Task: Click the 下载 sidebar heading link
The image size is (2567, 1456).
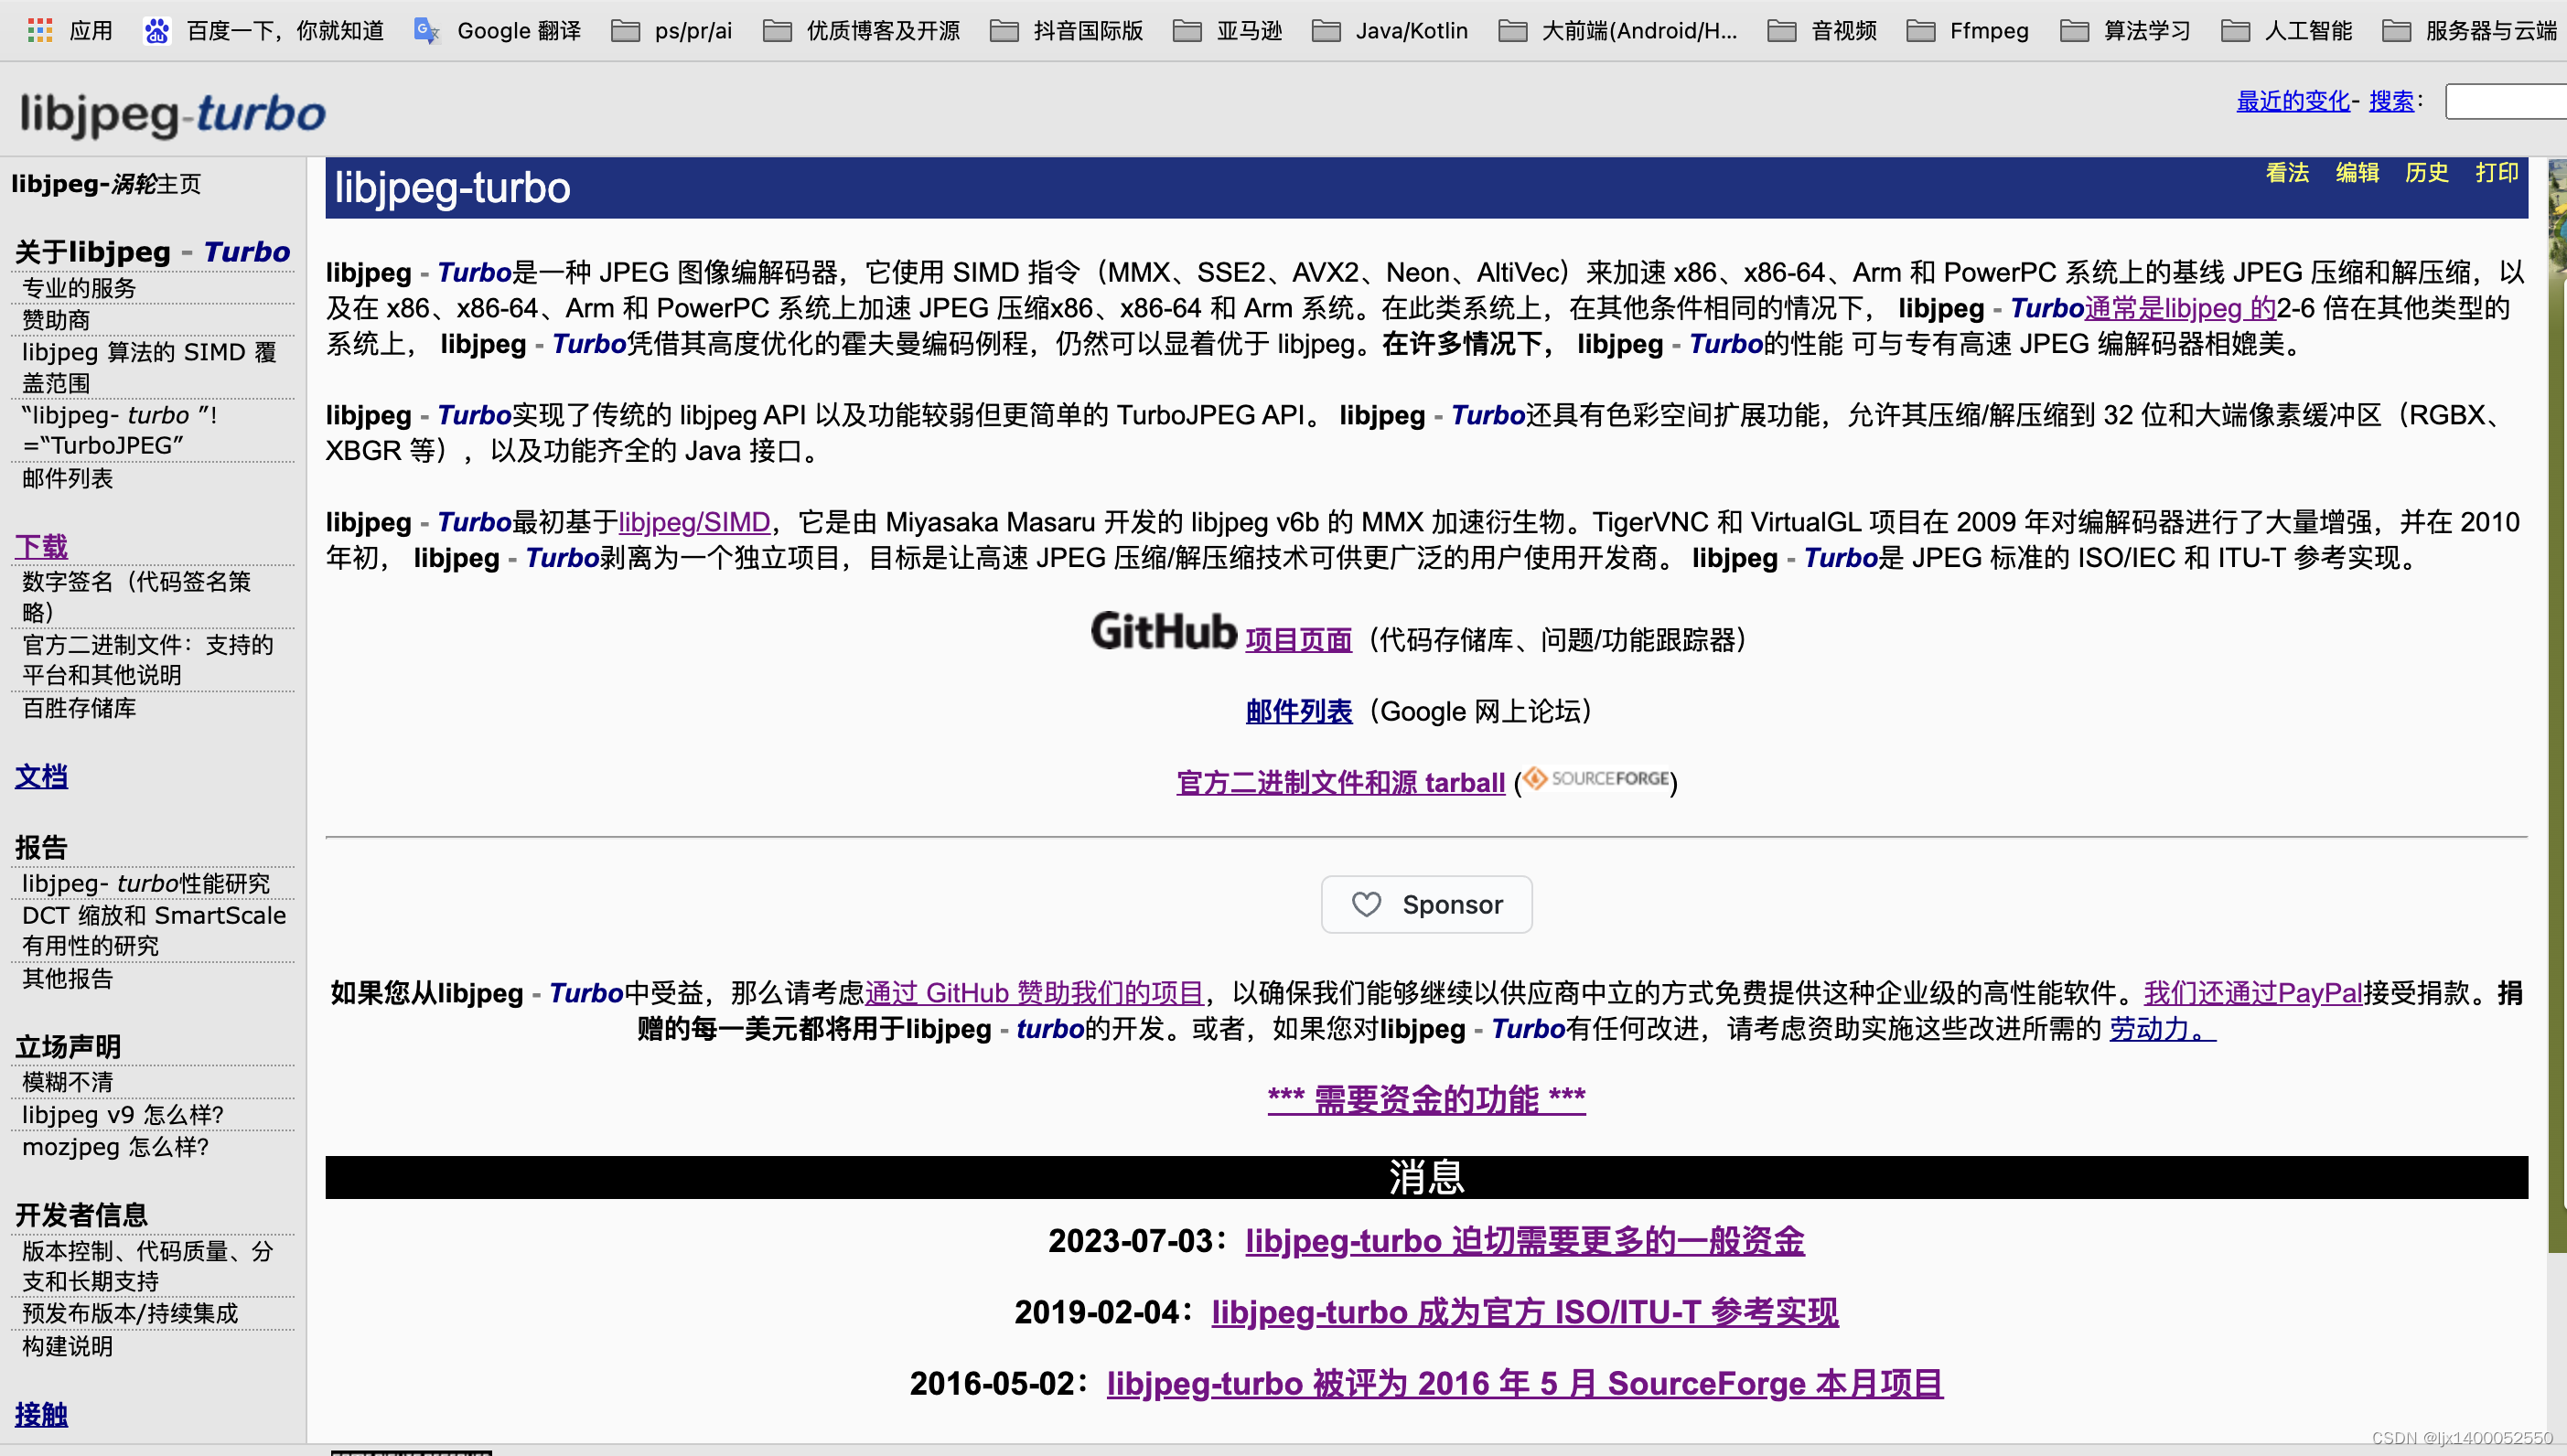Action: click(x=41, y=546)
